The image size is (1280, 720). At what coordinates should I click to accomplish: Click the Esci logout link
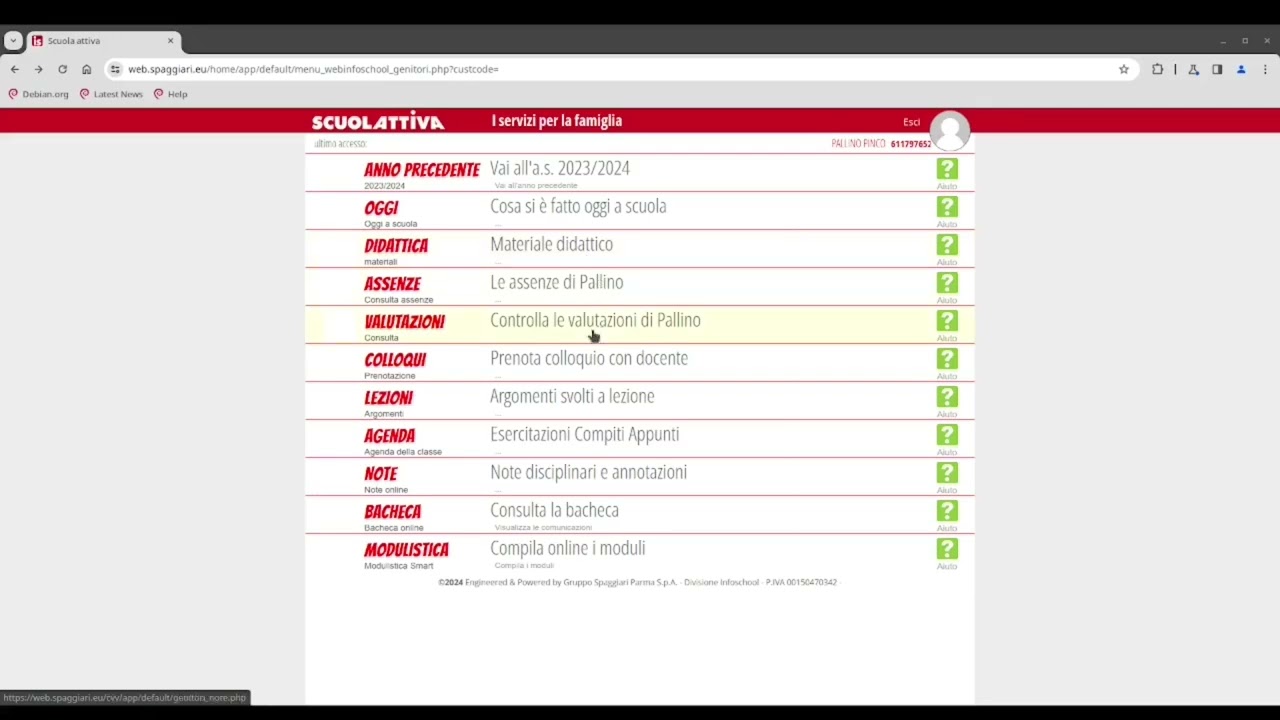point(911,122)
